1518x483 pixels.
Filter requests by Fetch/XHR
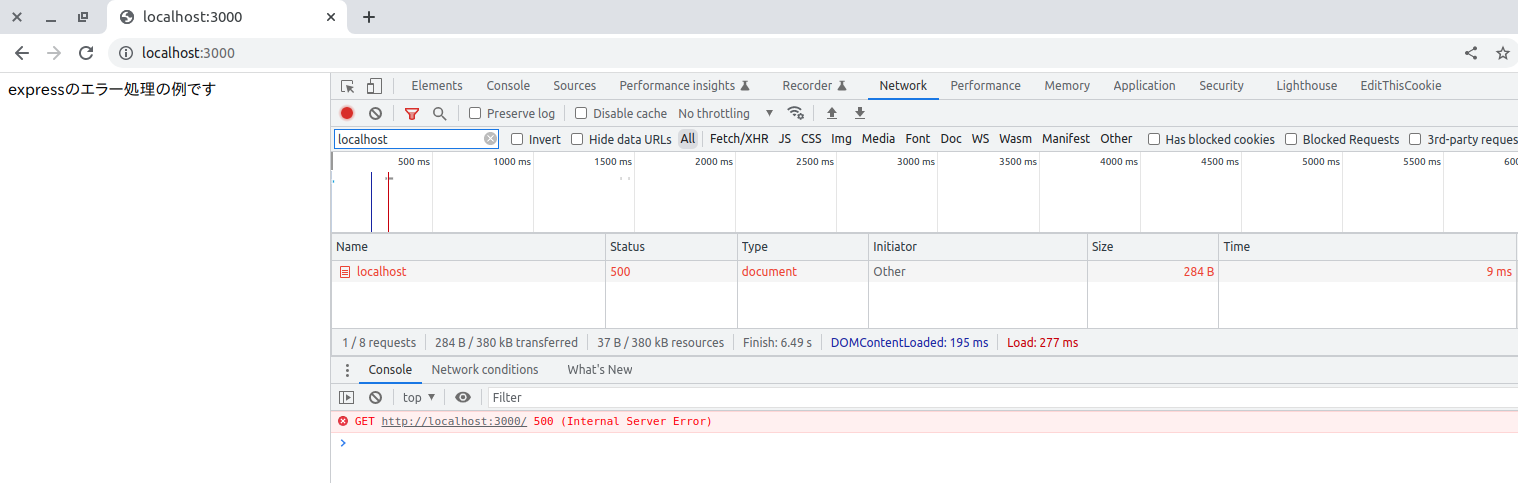(x=739, y=139)
